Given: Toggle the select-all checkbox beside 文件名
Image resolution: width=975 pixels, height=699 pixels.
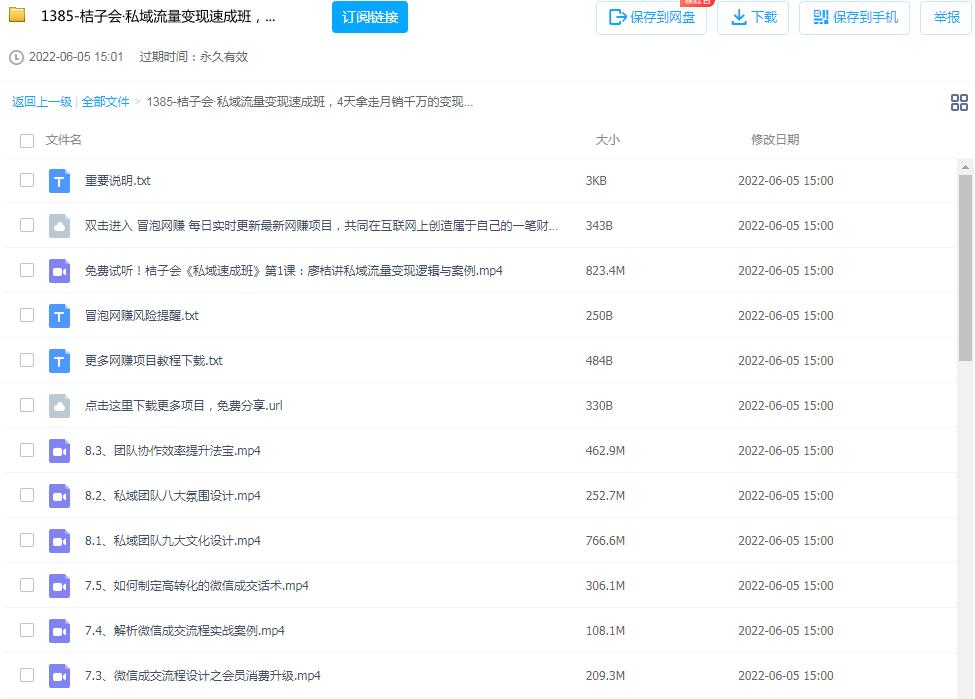Looking at the screenshot, I should (27, 141).
